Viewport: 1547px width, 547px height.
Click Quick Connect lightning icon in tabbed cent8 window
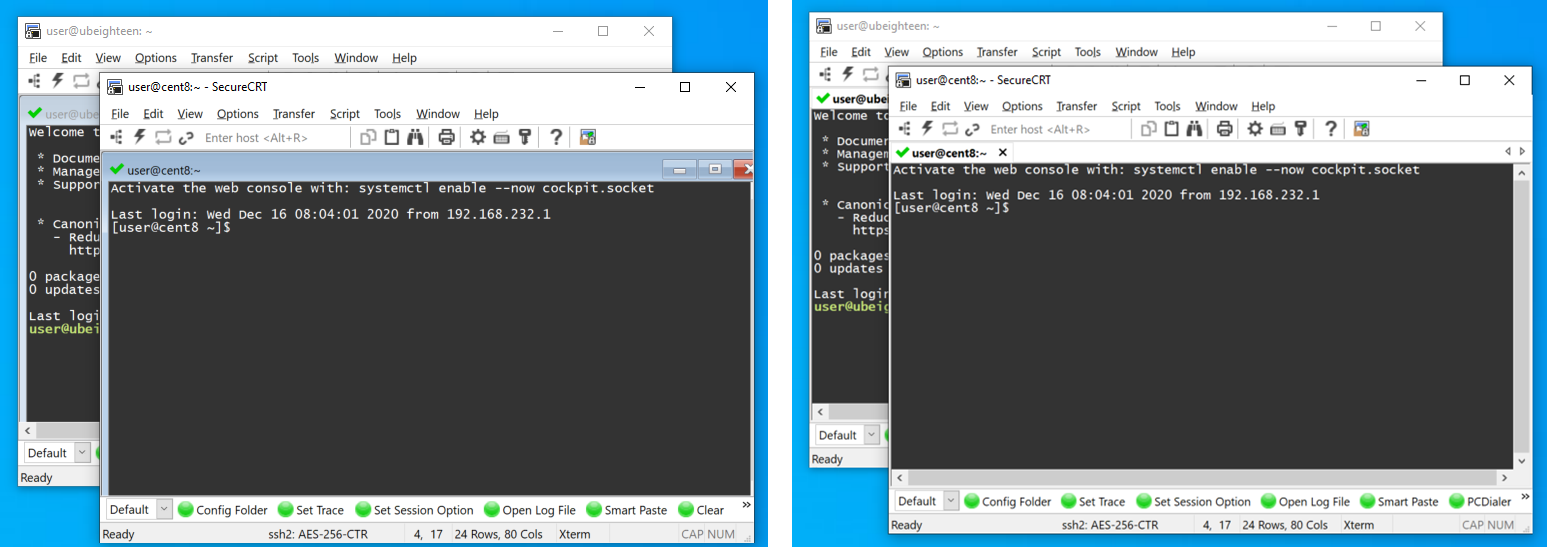(927, 129)
